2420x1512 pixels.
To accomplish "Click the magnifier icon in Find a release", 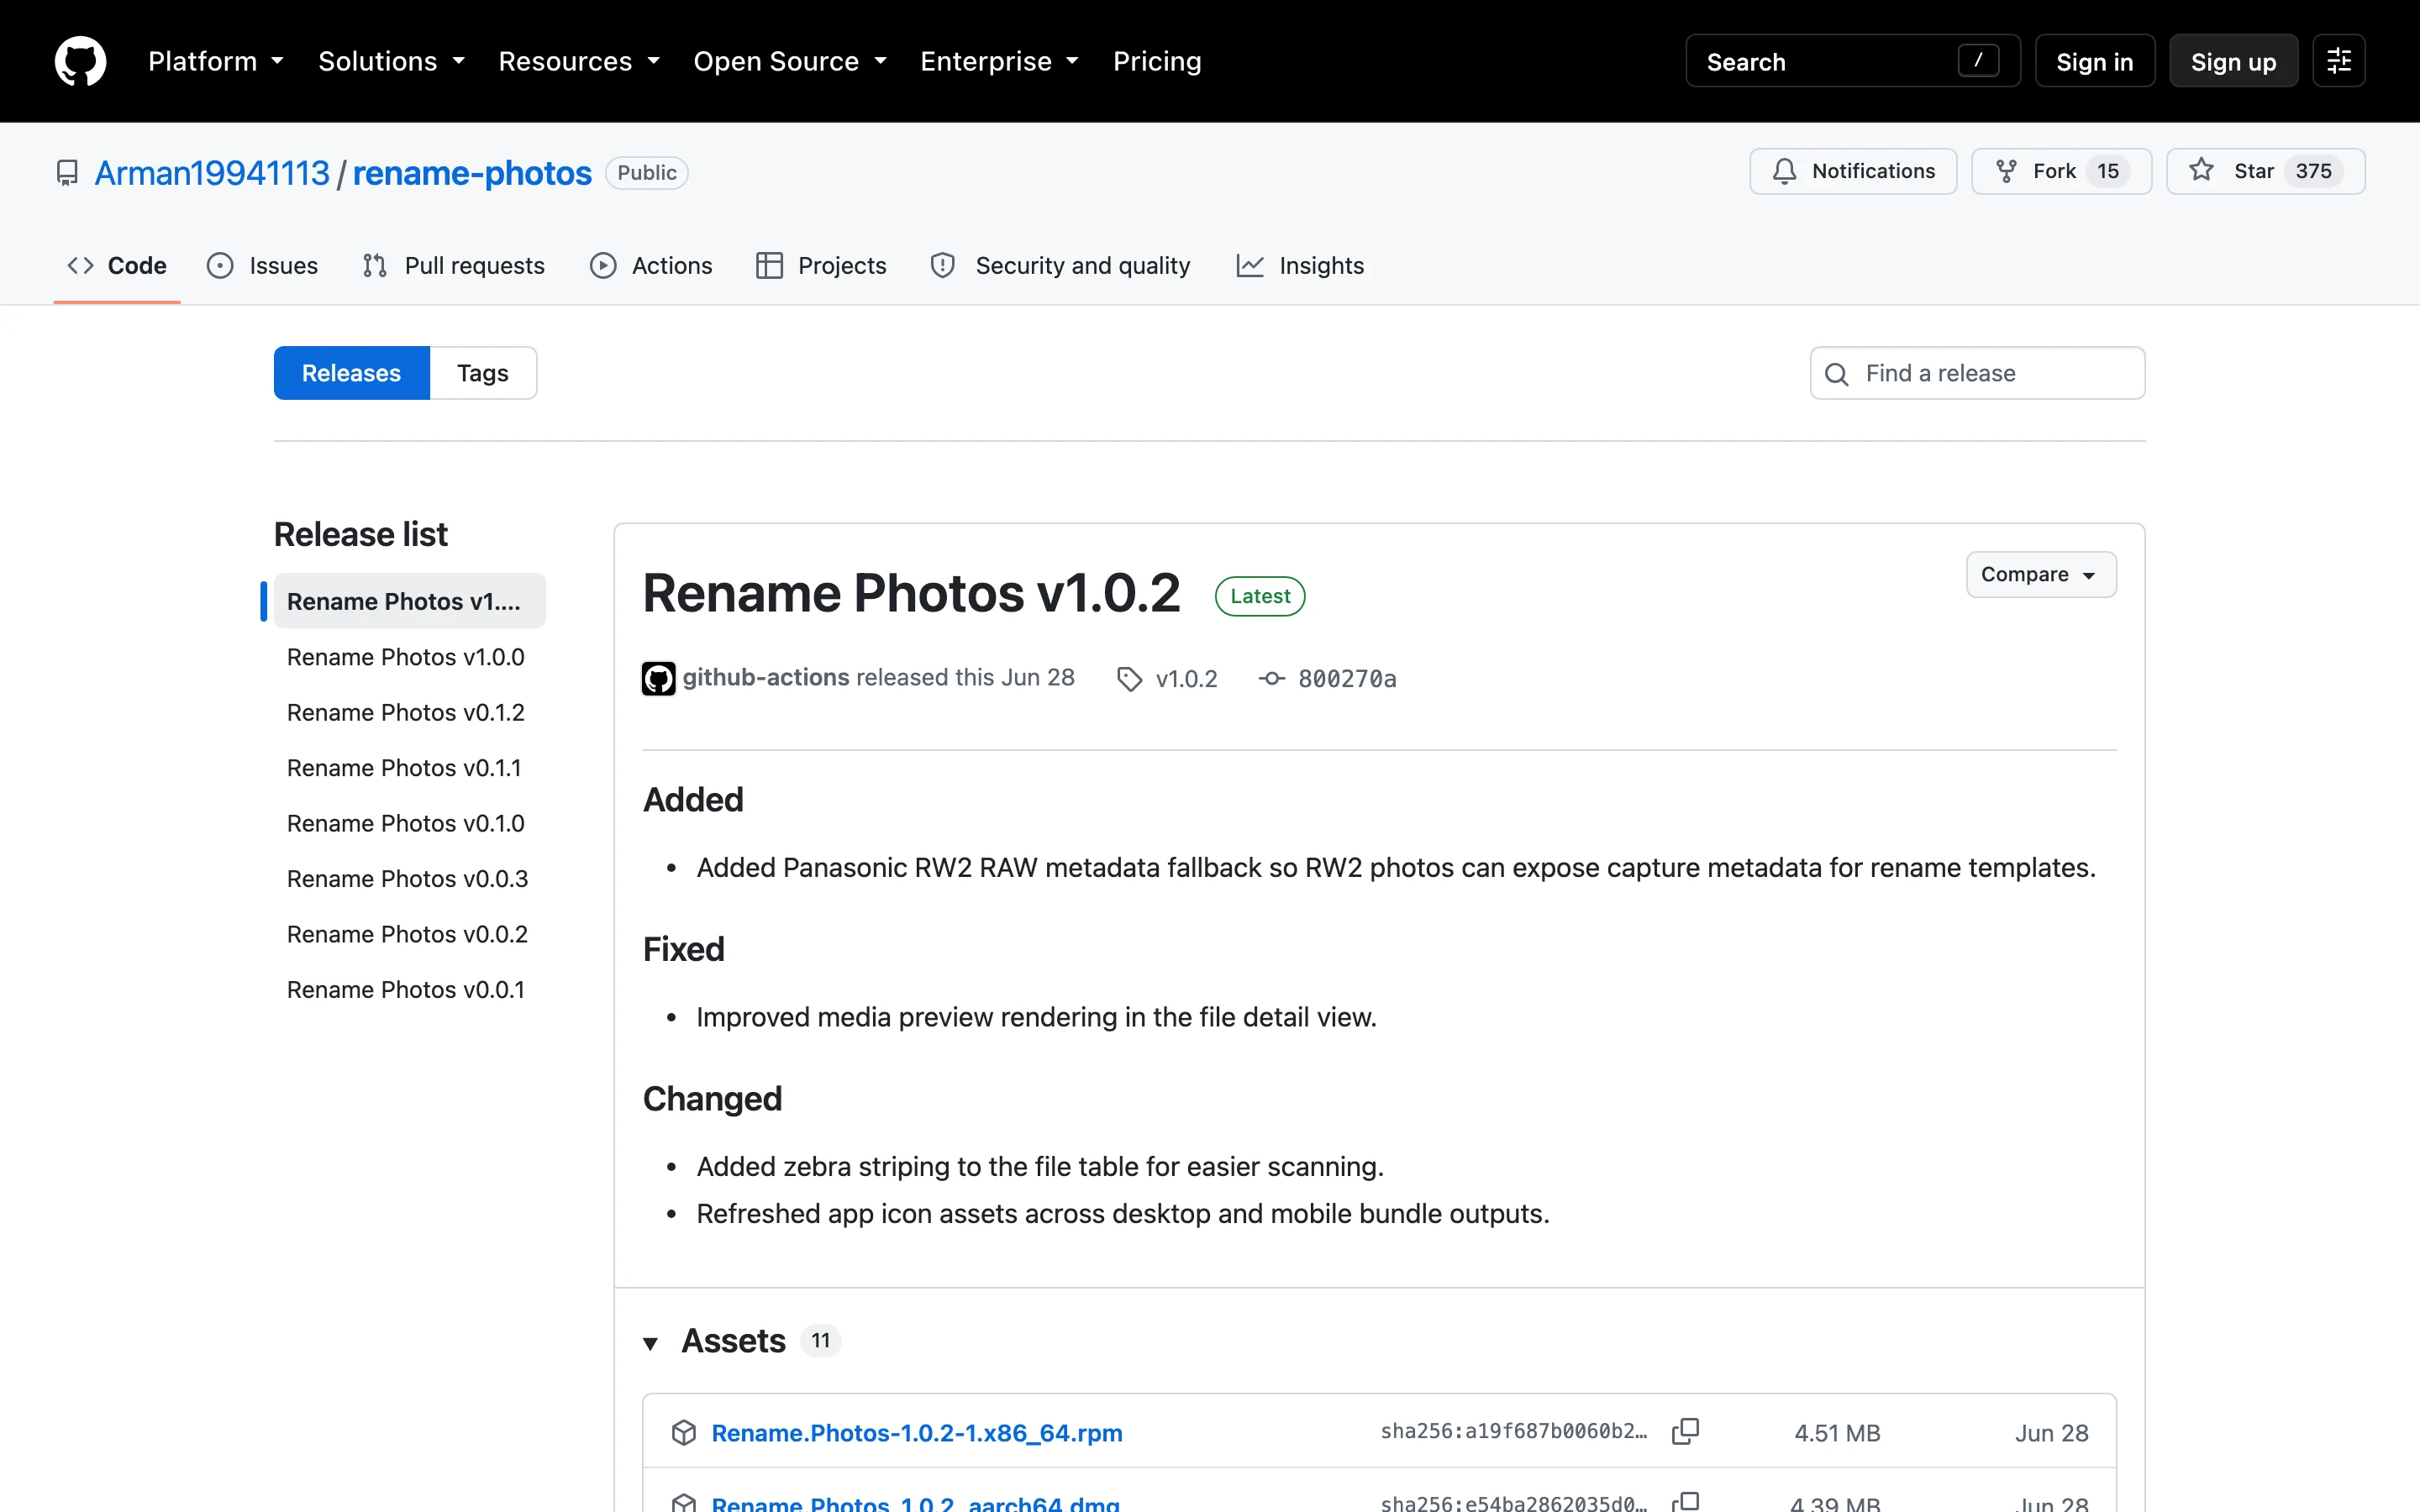I will tap(1837, 374).
